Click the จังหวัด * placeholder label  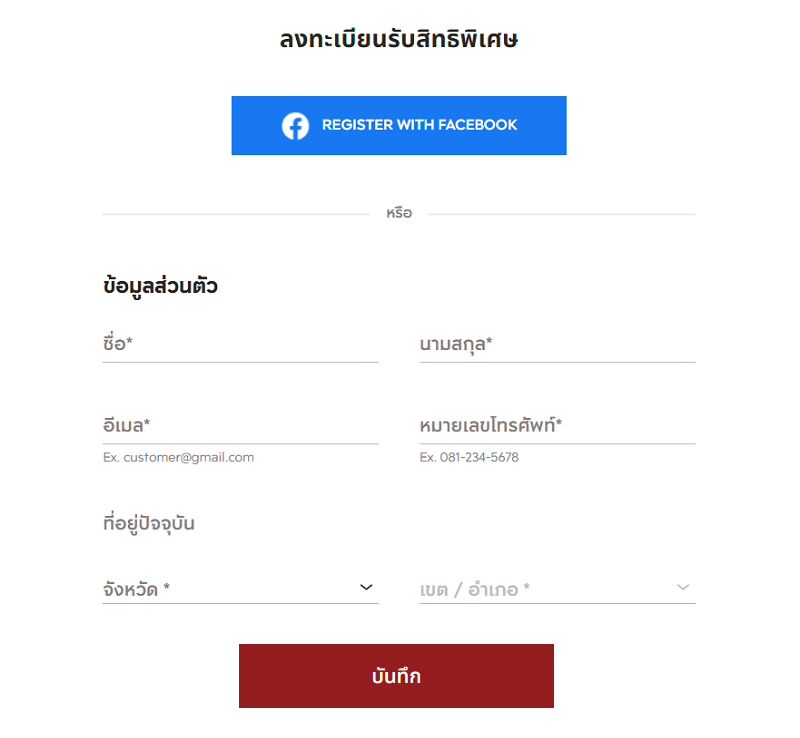tap(136, 589)
